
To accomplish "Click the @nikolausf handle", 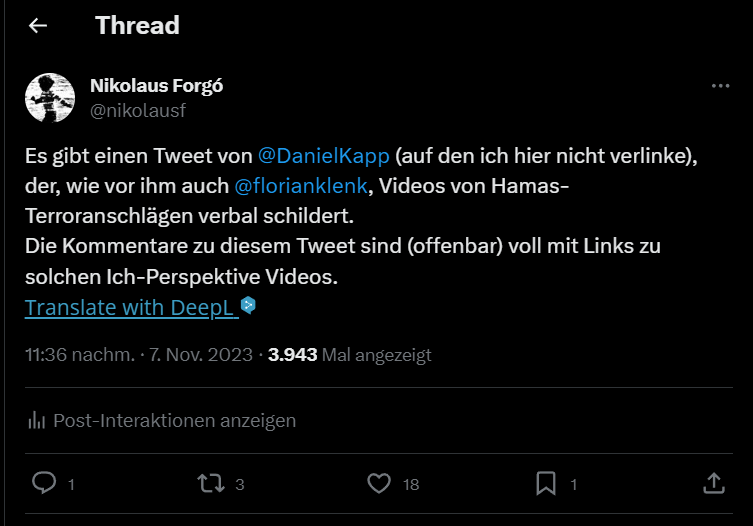I will click(x=138, y=110).
